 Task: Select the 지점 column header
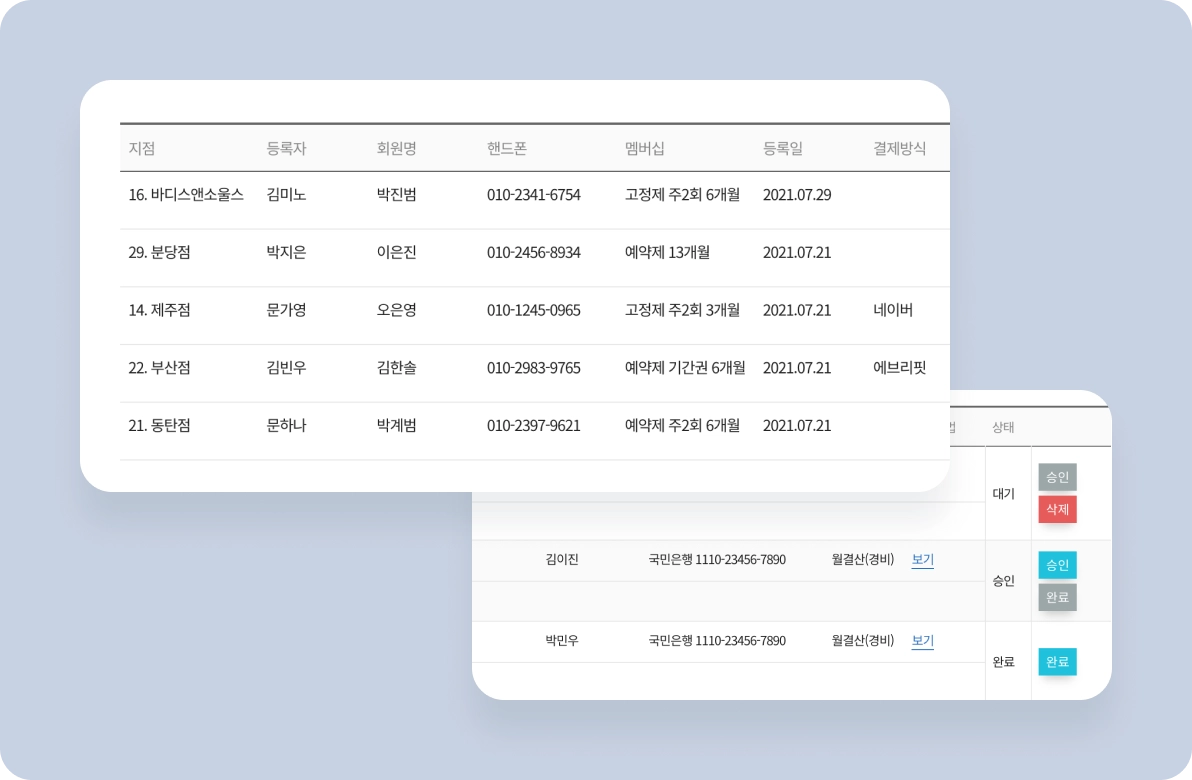pos(141,148)
